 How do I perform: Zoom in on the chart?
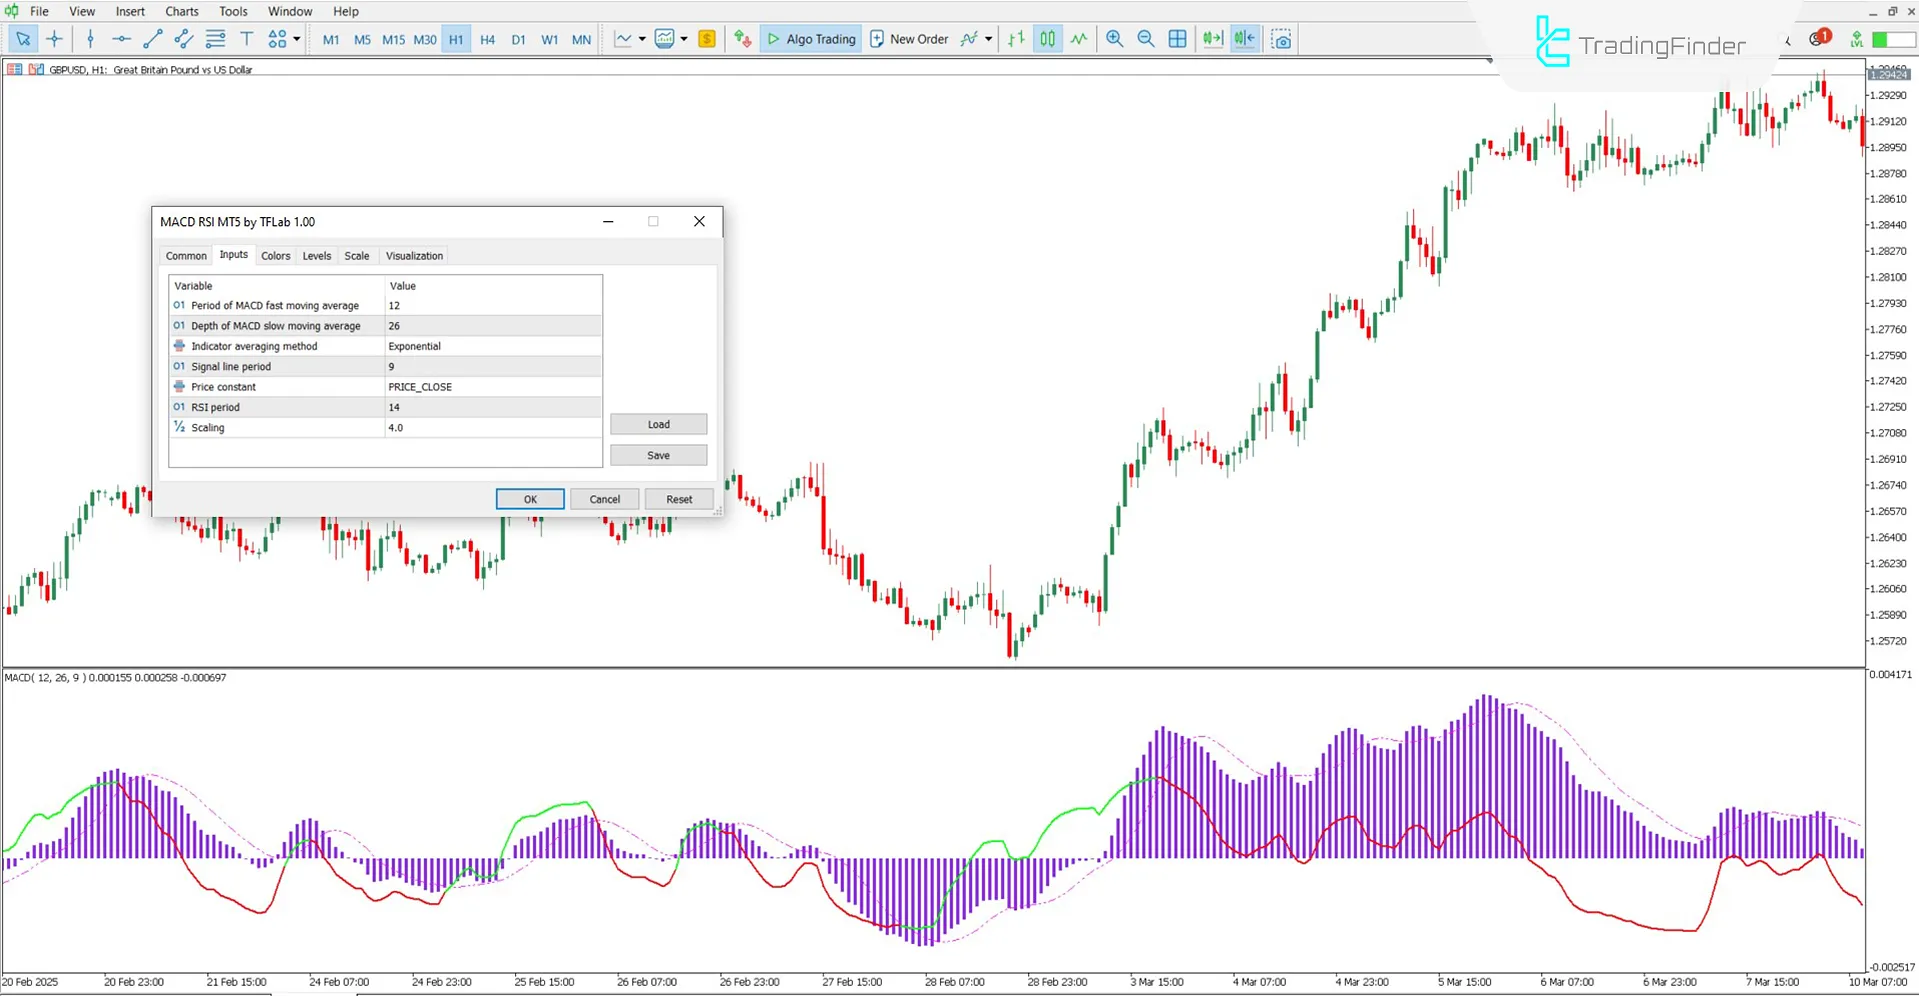tap(1114, 39)
